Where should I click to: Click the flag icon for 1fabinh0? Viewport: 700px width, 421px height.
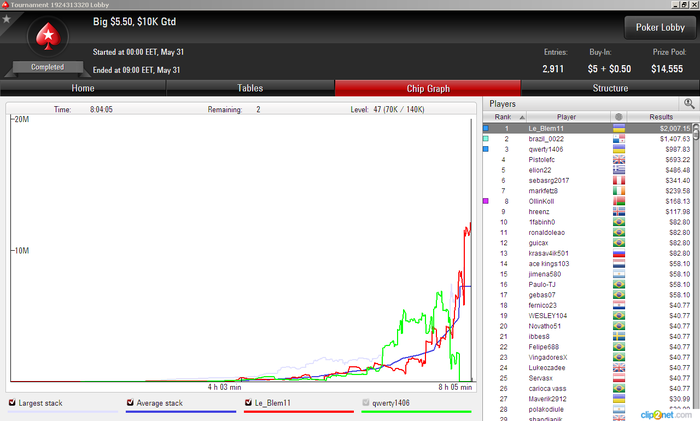point(619,222)
